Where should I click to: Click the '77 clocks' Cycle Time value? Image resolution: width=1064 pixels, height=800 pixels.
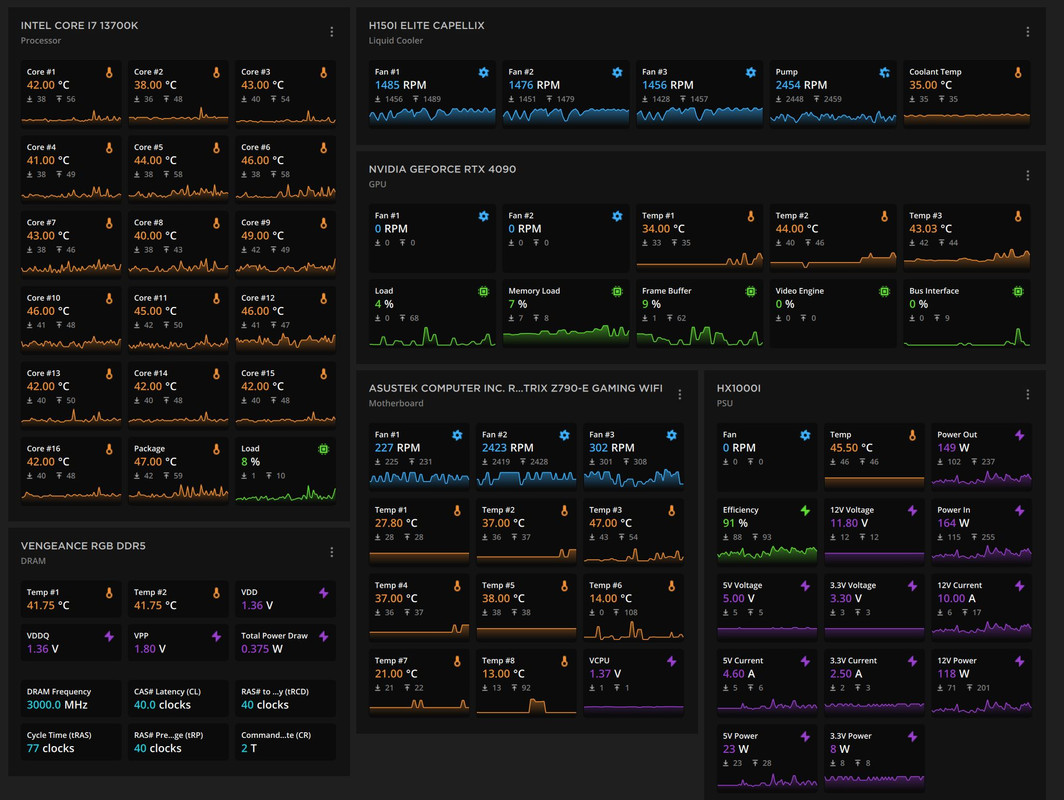pyautogui.click(x=50, y=748)
